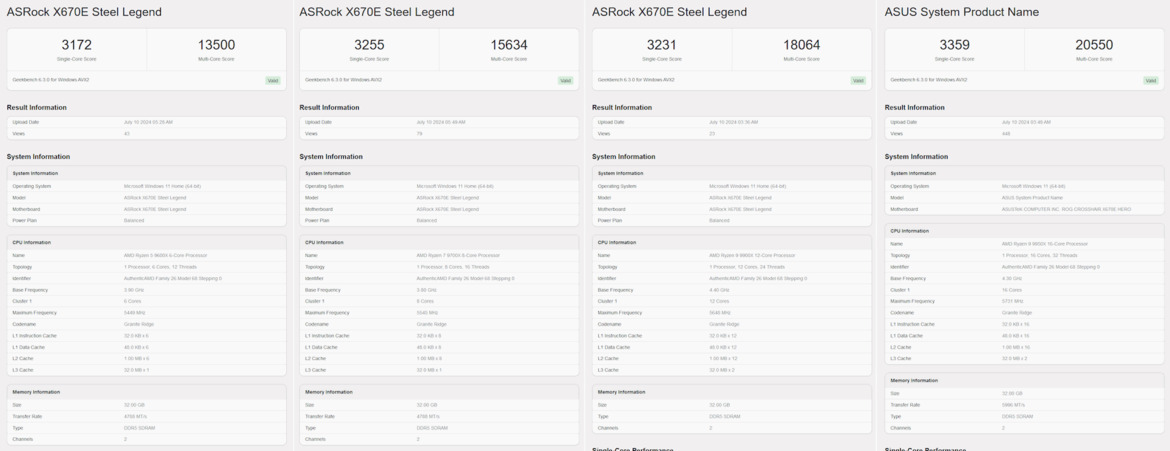Viewport: 1170px width, 451px height.
Task: Click the ROG CROSSHAIR X670E HERO motherboard value
Action: 1066,209
